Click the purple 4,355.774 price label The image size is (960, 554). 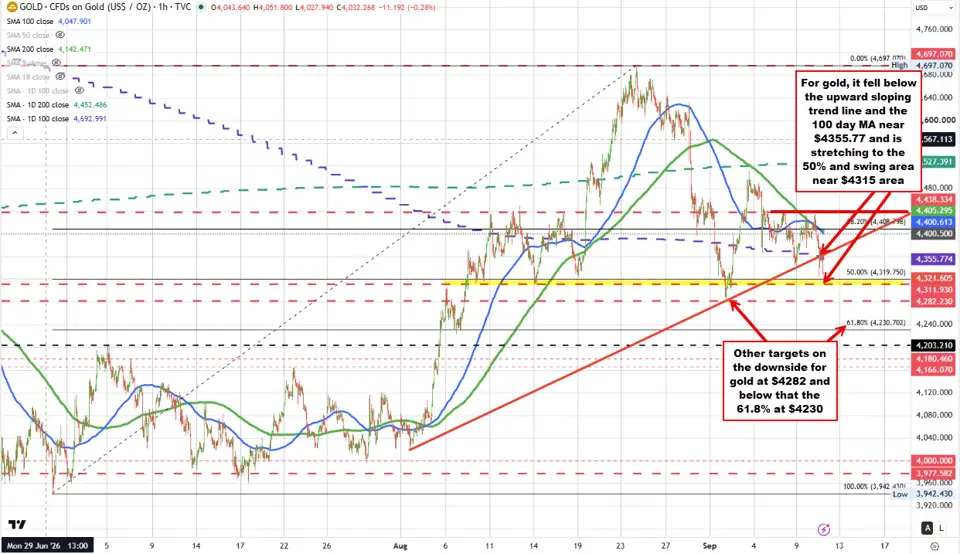933,260
